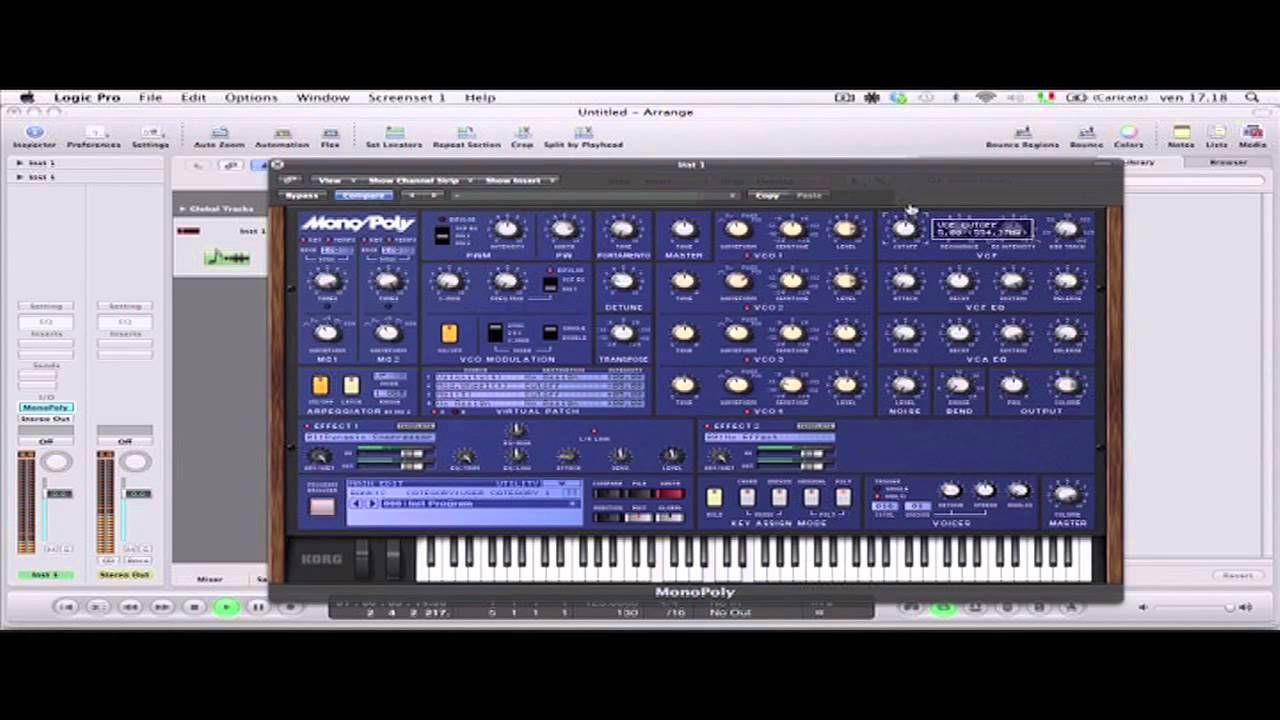Toggle the orange VCO Modulation switch
Viewport: 1280px width, 720px height.
click(x=449, y=334)
